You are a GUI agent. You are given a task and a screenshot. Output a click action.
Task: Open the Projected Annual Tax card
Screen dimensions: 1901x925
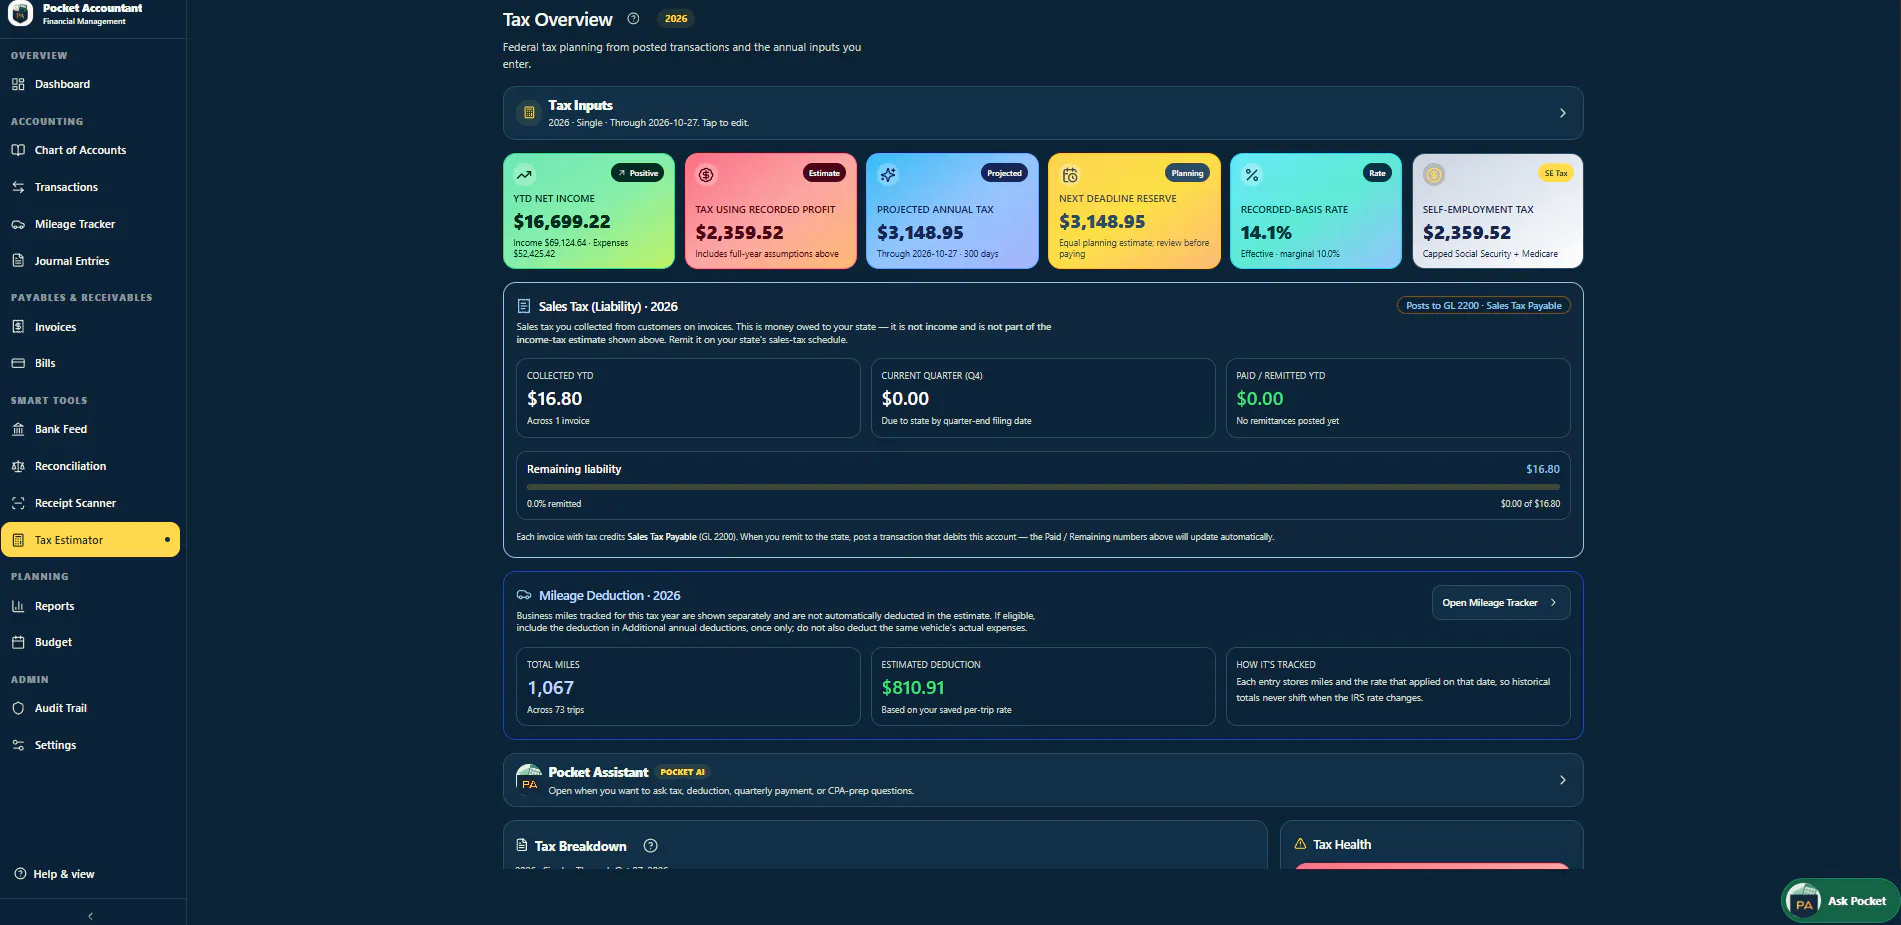[x=952, y=211]
